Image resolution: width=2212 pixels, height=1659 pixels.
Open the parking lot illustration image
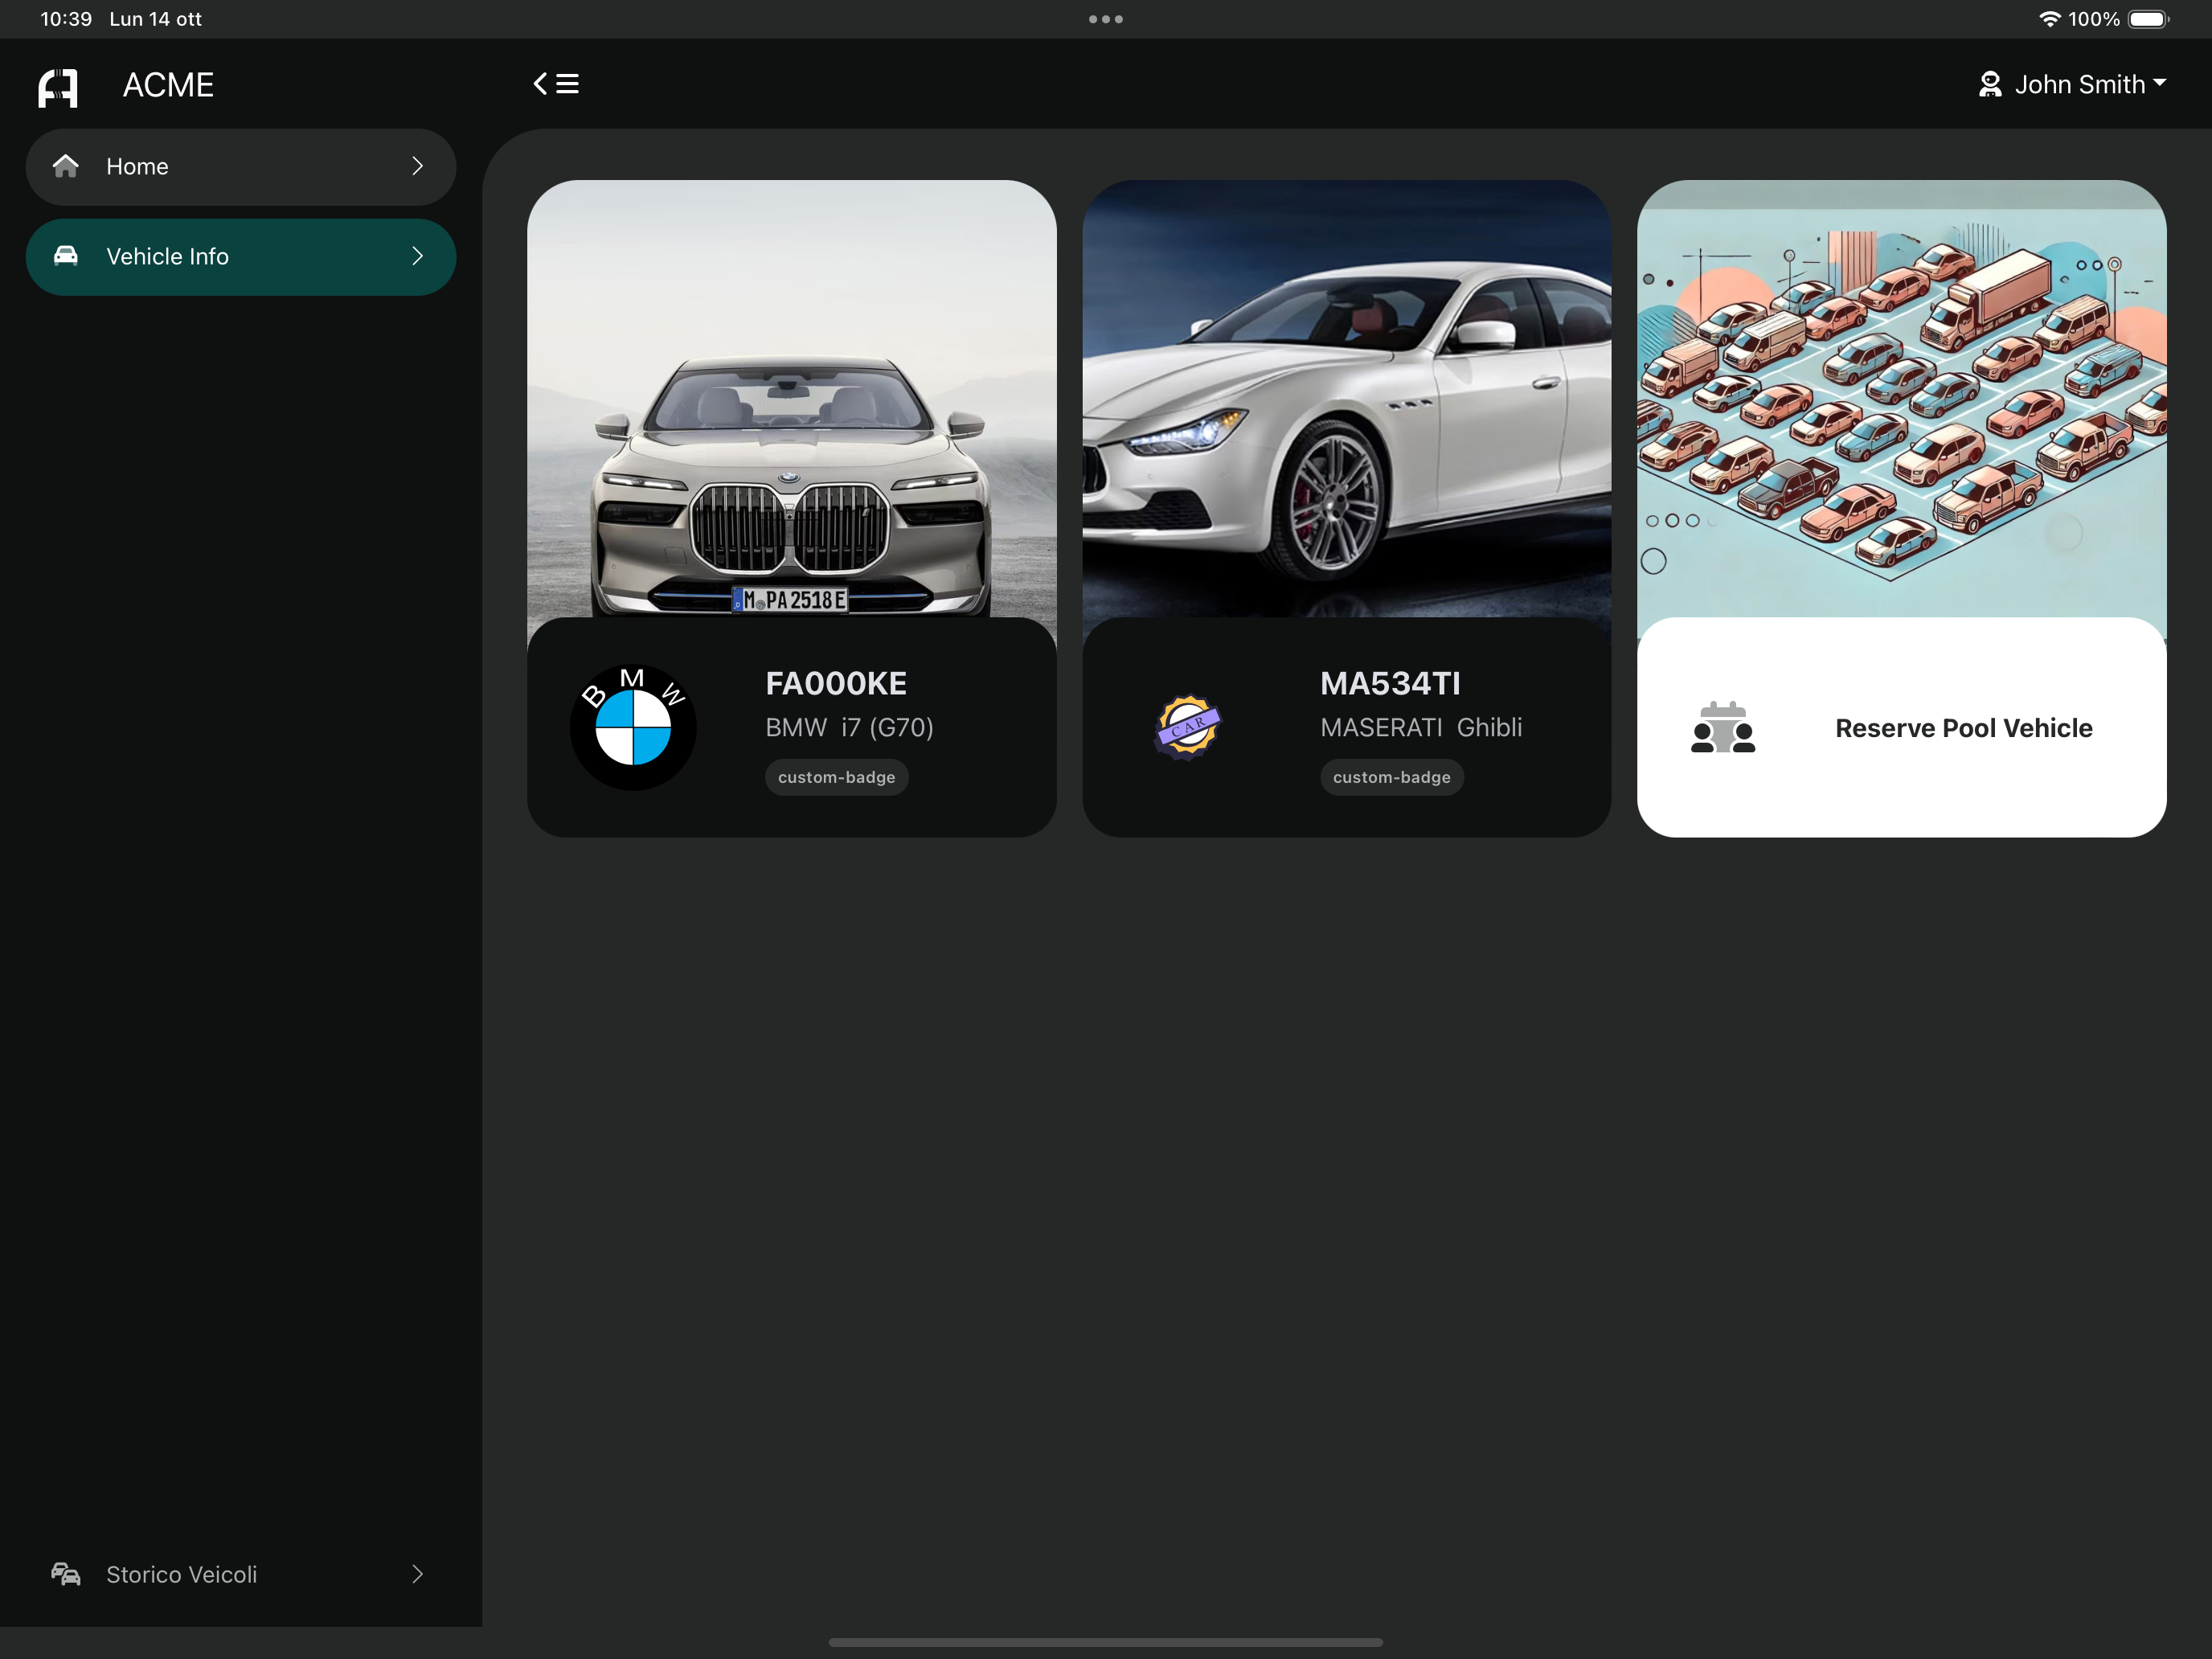click(x=1901, y=399)
